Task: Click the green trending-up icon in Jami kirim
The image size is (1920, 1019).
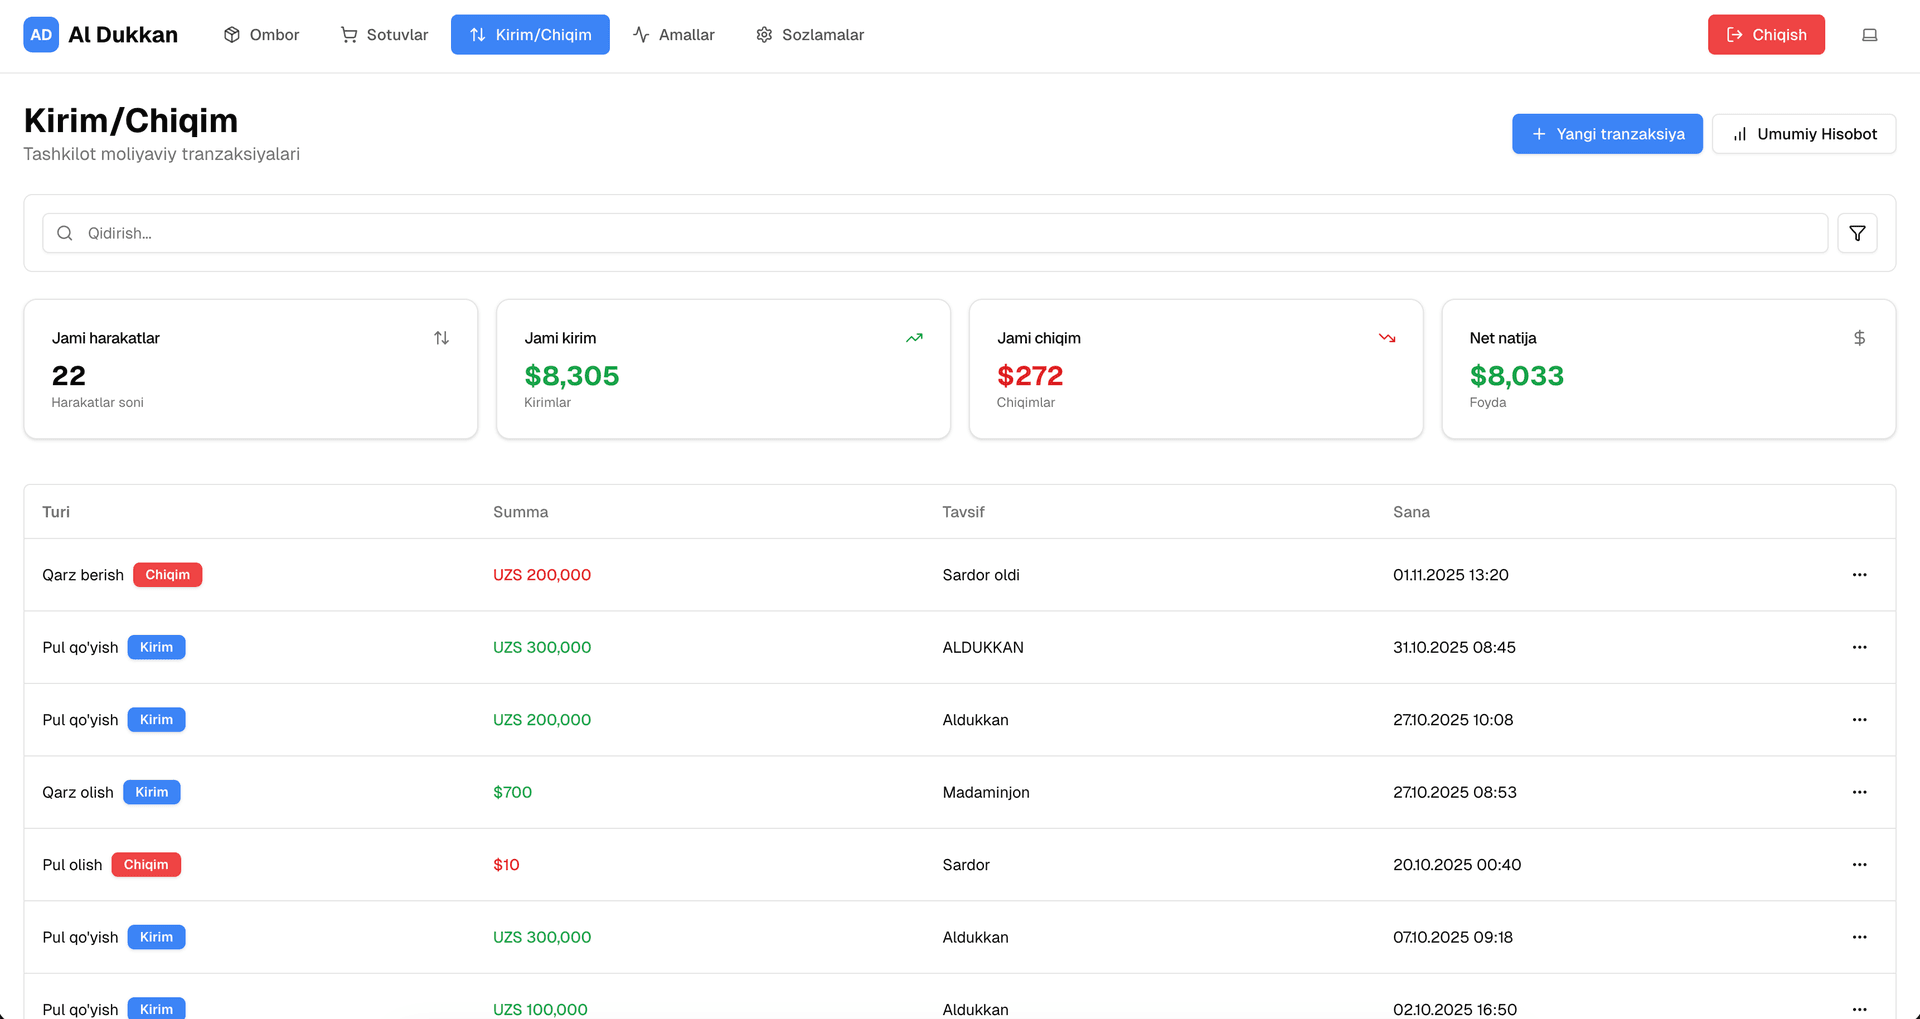Action: click(x=914, y=338)
